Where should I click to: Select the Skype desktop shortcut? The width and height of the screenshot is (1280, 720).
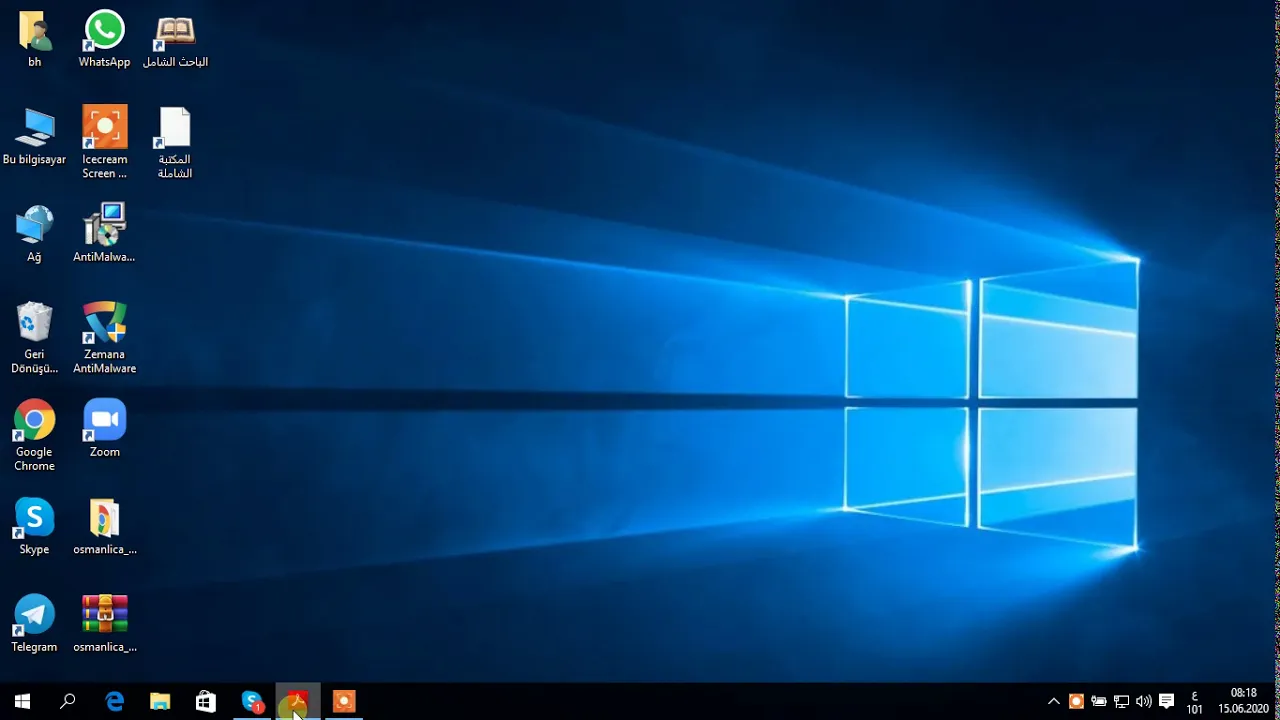(34, 527)
